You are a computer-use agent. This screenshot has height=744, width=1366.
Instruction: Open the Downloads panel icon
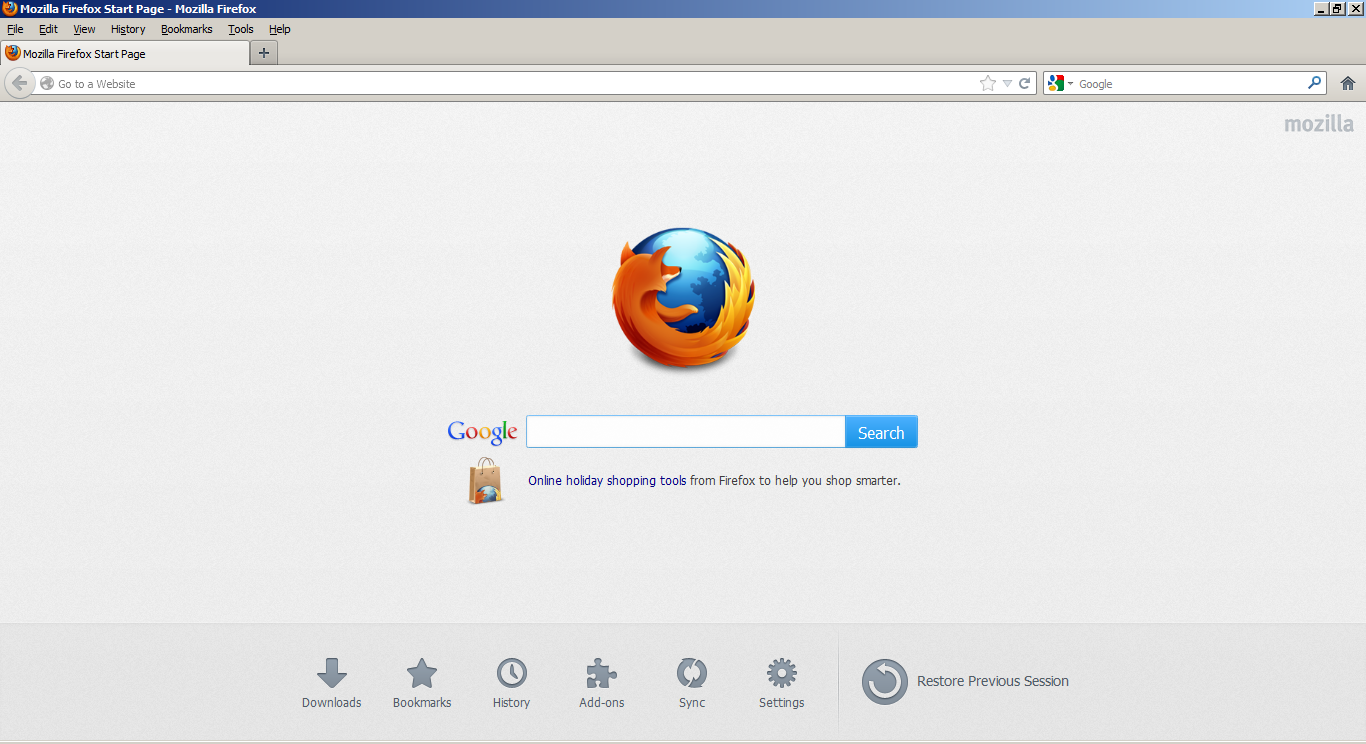[331, 673]
